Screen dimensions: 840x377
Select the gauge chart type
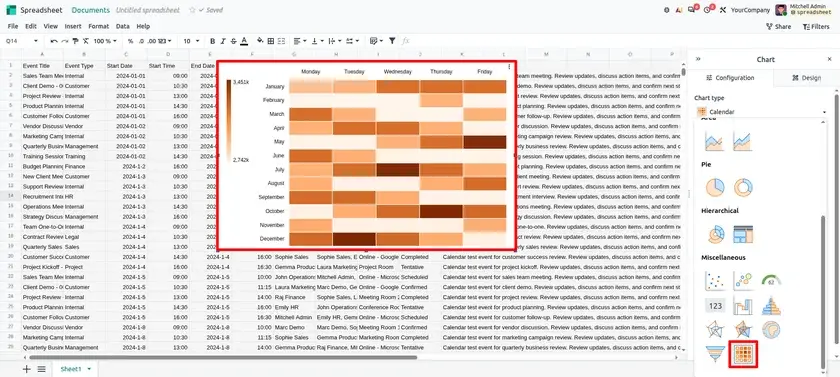point(771,280)
